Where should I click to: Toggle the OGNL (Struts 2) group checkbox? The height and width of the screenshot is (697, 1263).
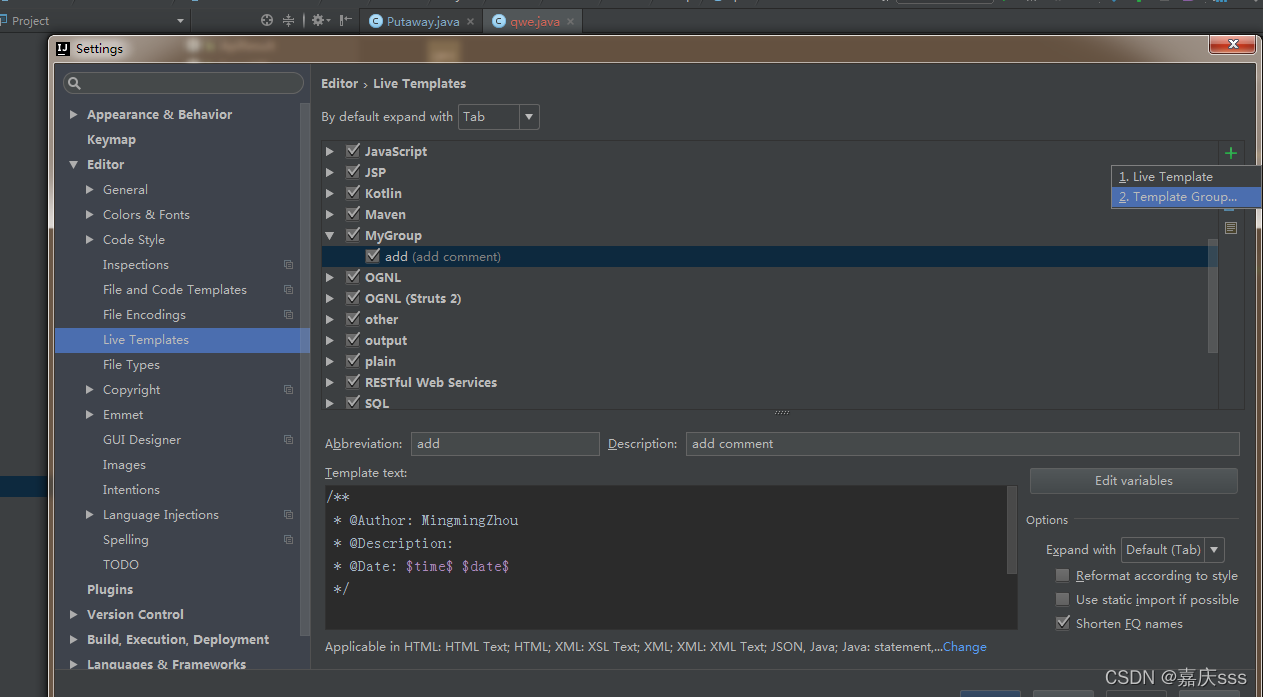click(x=352, y=298)
